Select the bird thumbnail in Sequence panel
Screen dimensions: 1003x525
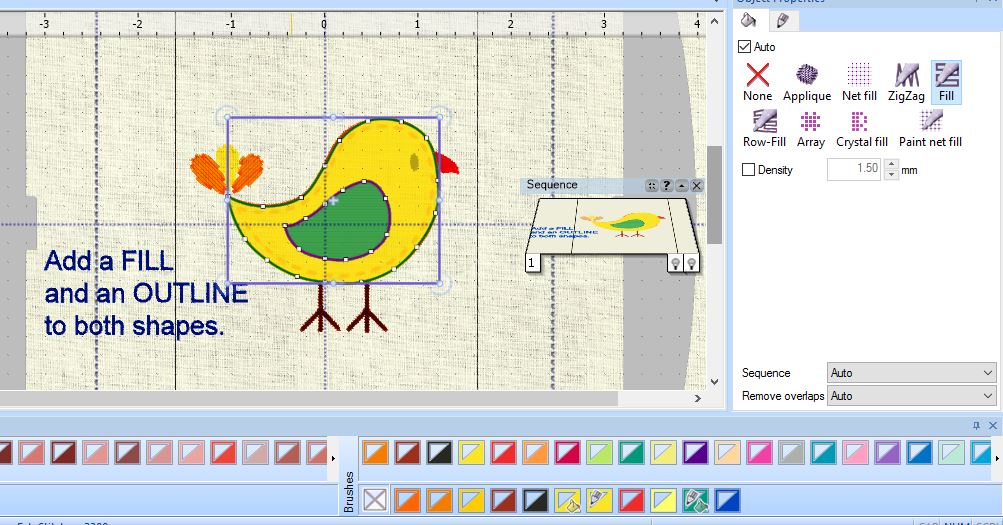point(622,223)
